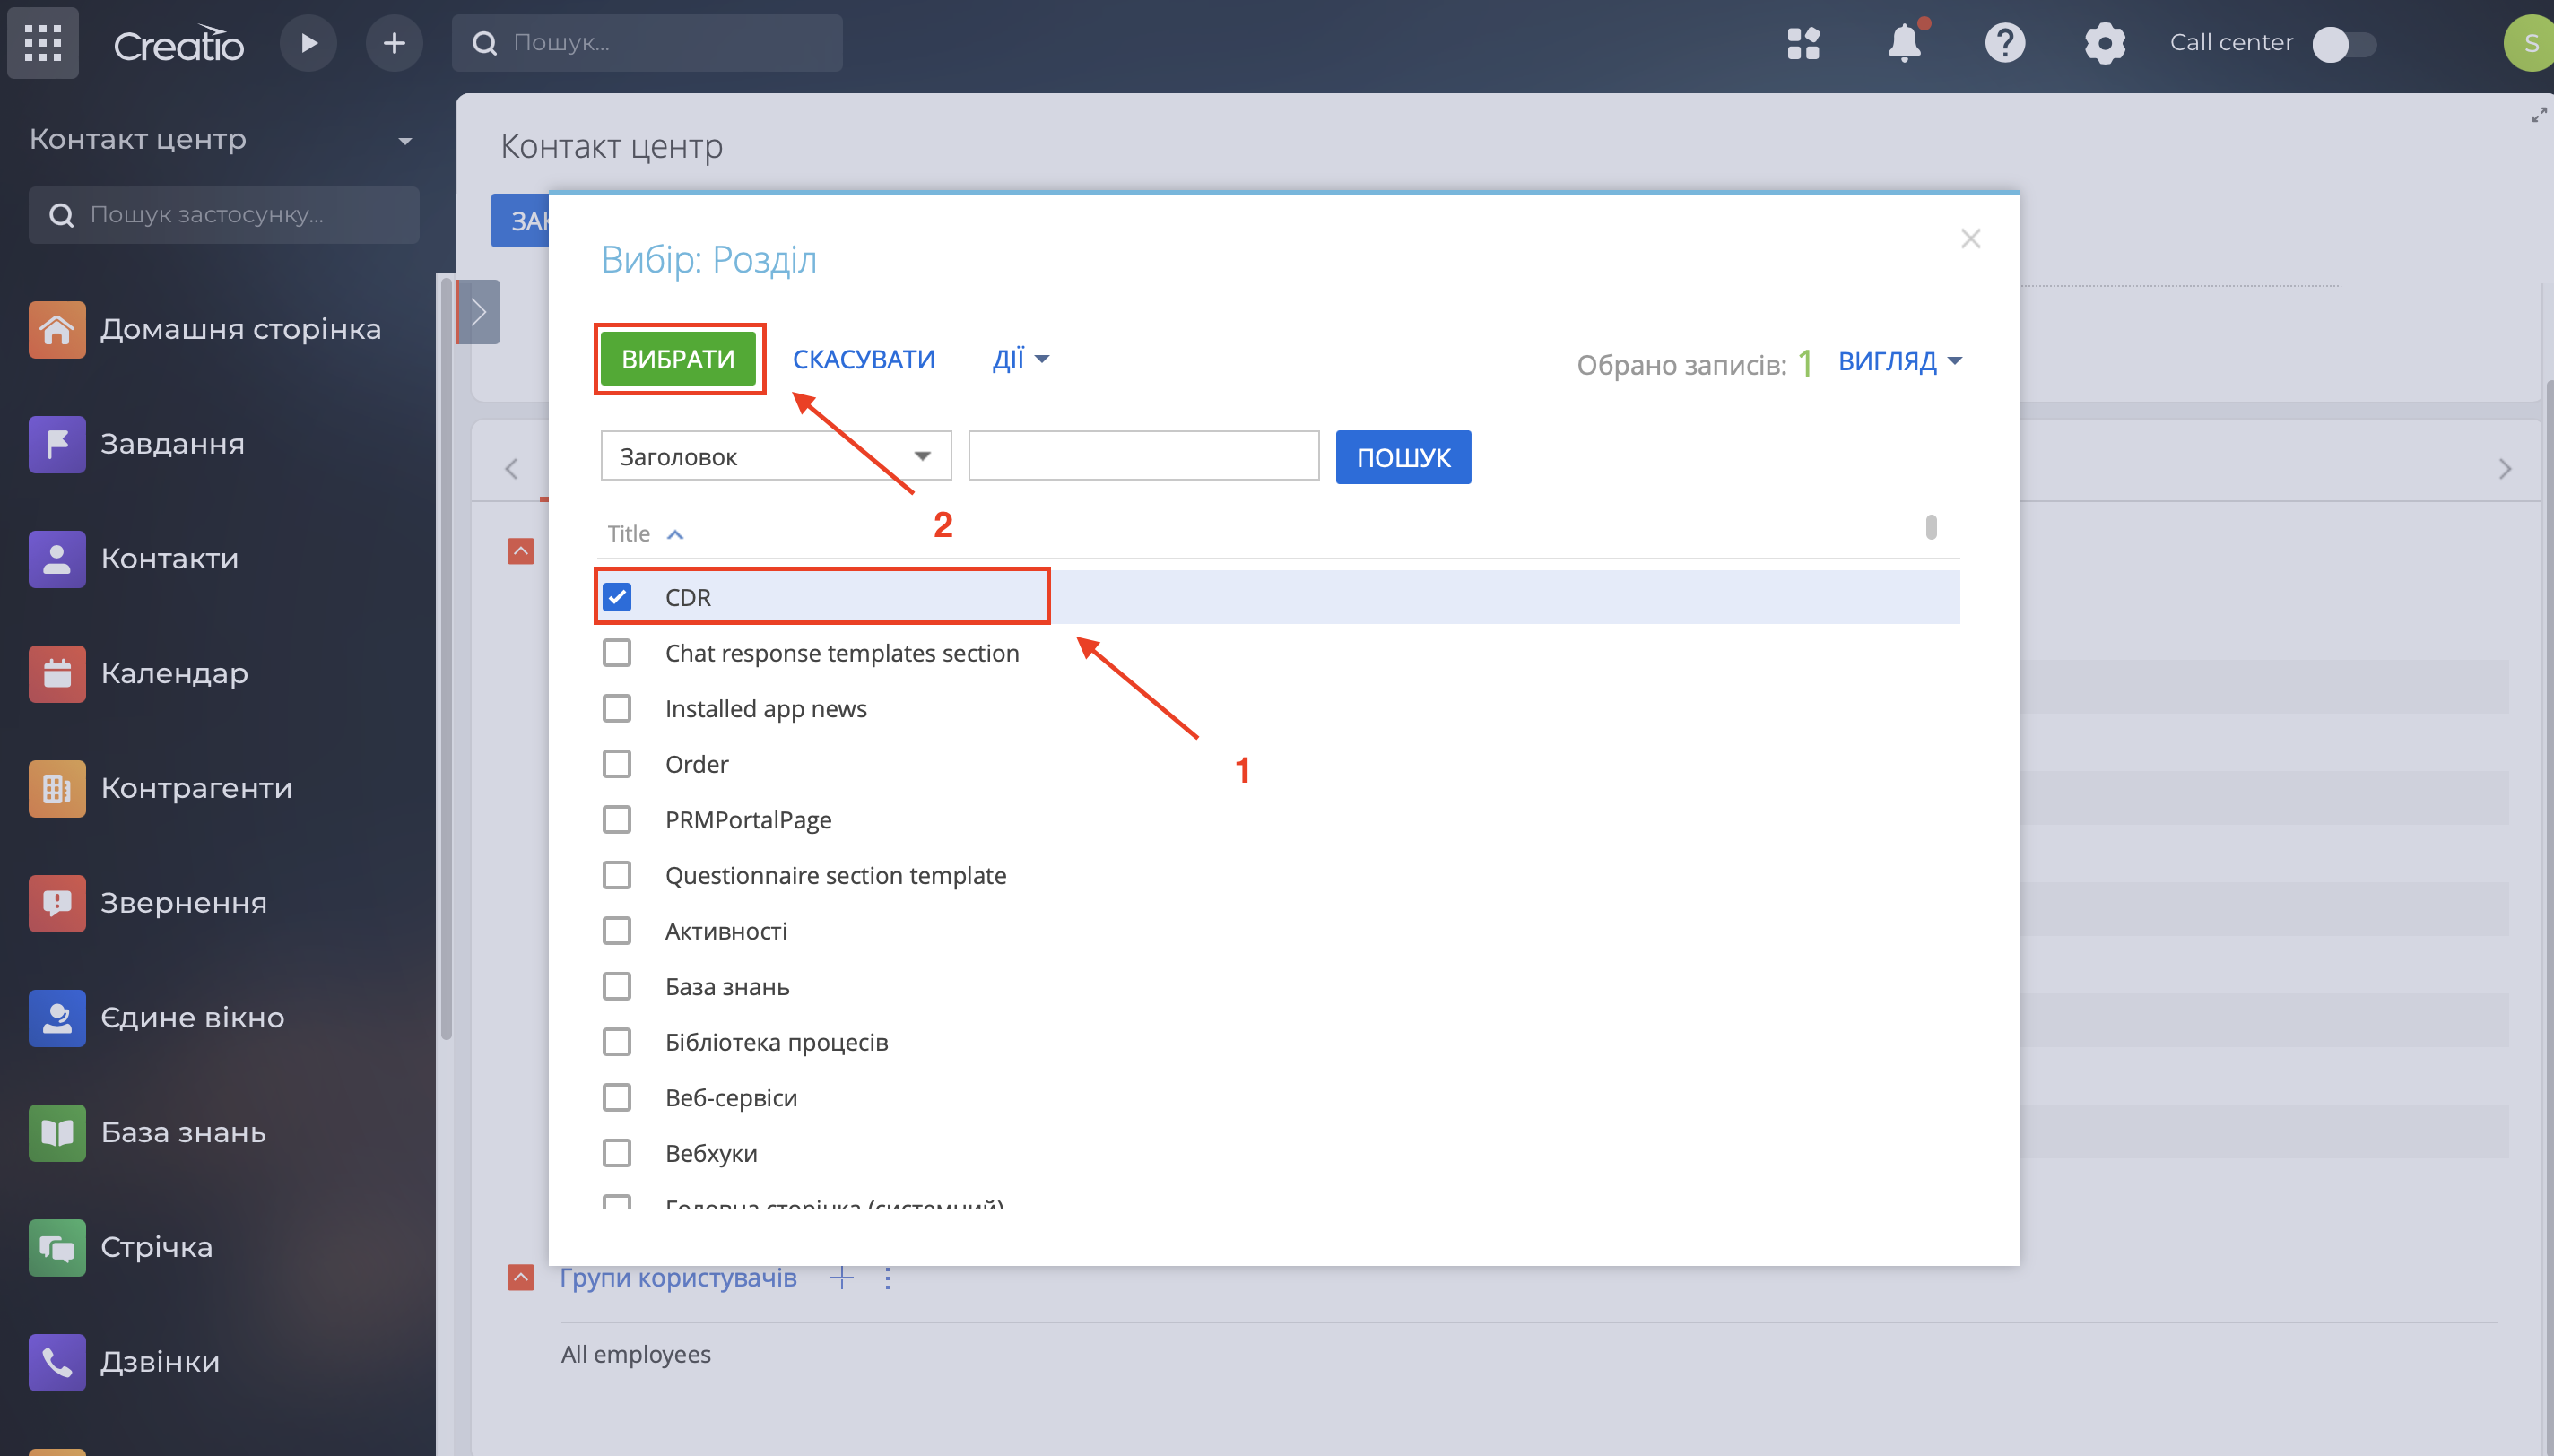The width and height of the screenshot is (2554, 1456).
Task: Check the Installed app news checkbox
Action: 617,708
